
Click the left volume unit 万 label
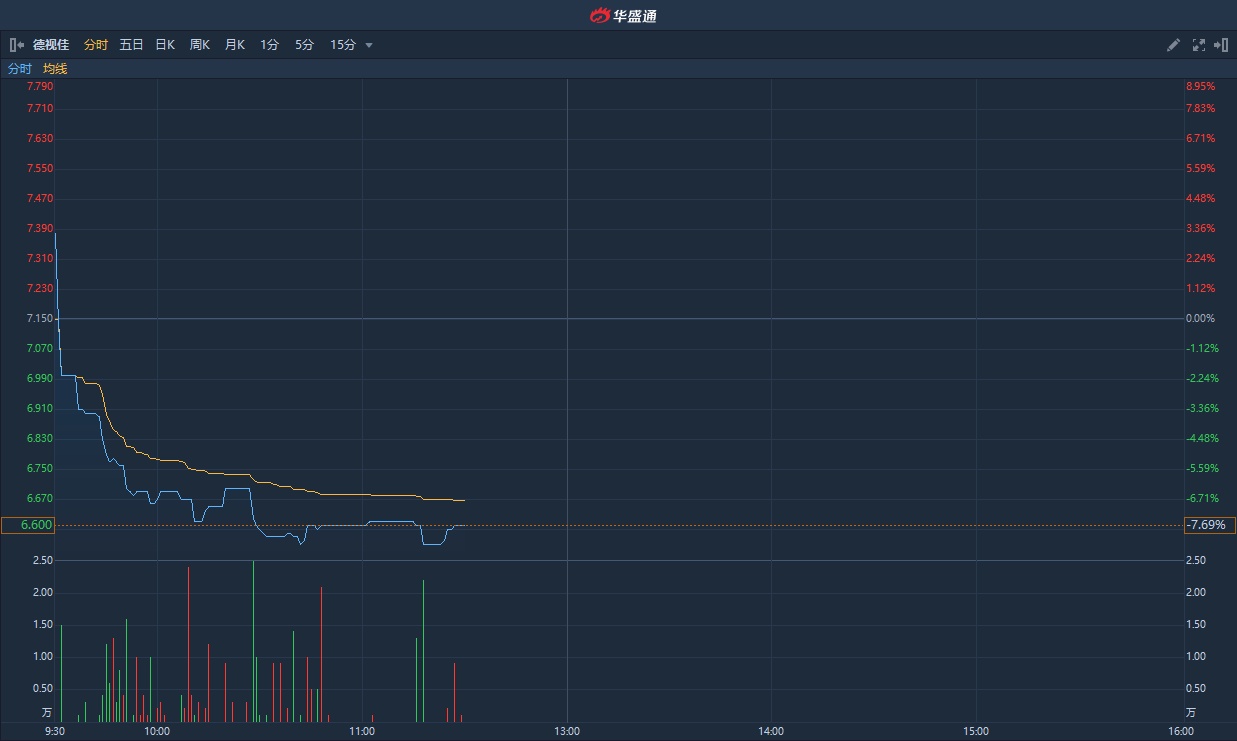click(46, 712)
